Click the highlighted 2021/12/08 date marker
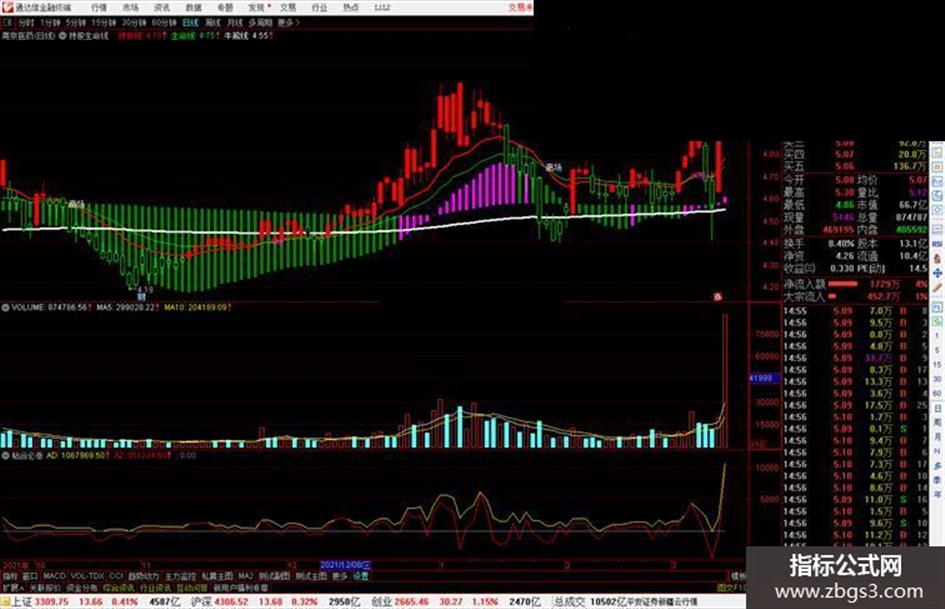Screen dimensions: 945x609 (x=346, y=566)
